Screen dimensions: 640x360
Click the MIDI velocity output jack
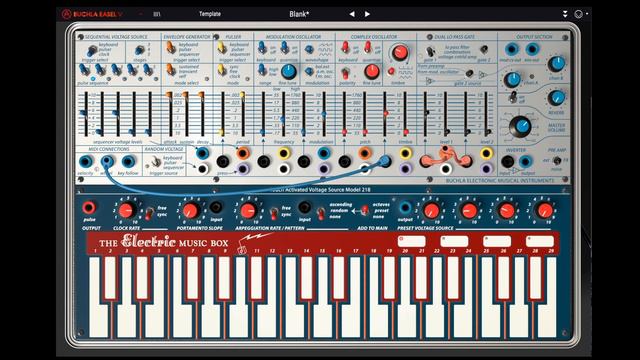[x=85, y=162]
